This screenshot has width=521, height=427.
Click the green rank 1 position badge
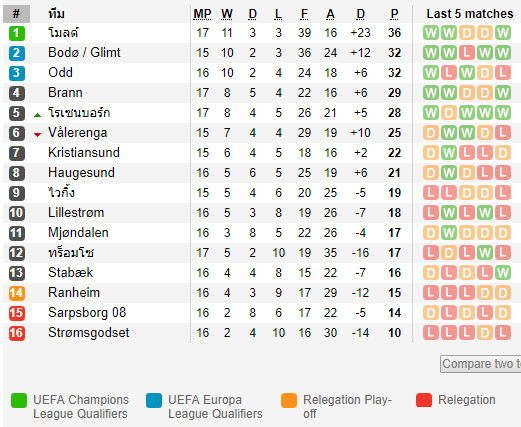[x=17, y=33]
